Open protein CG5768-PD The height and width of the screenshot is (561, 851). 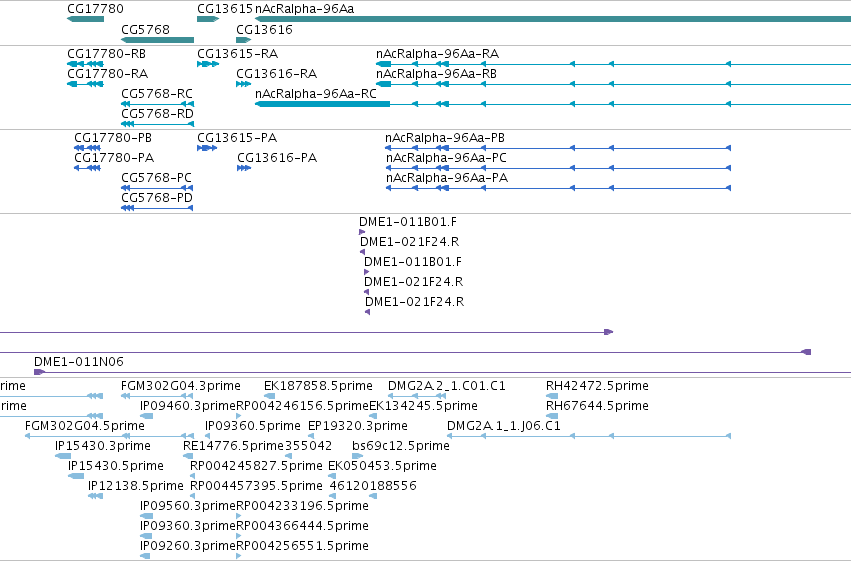[157, 198]
